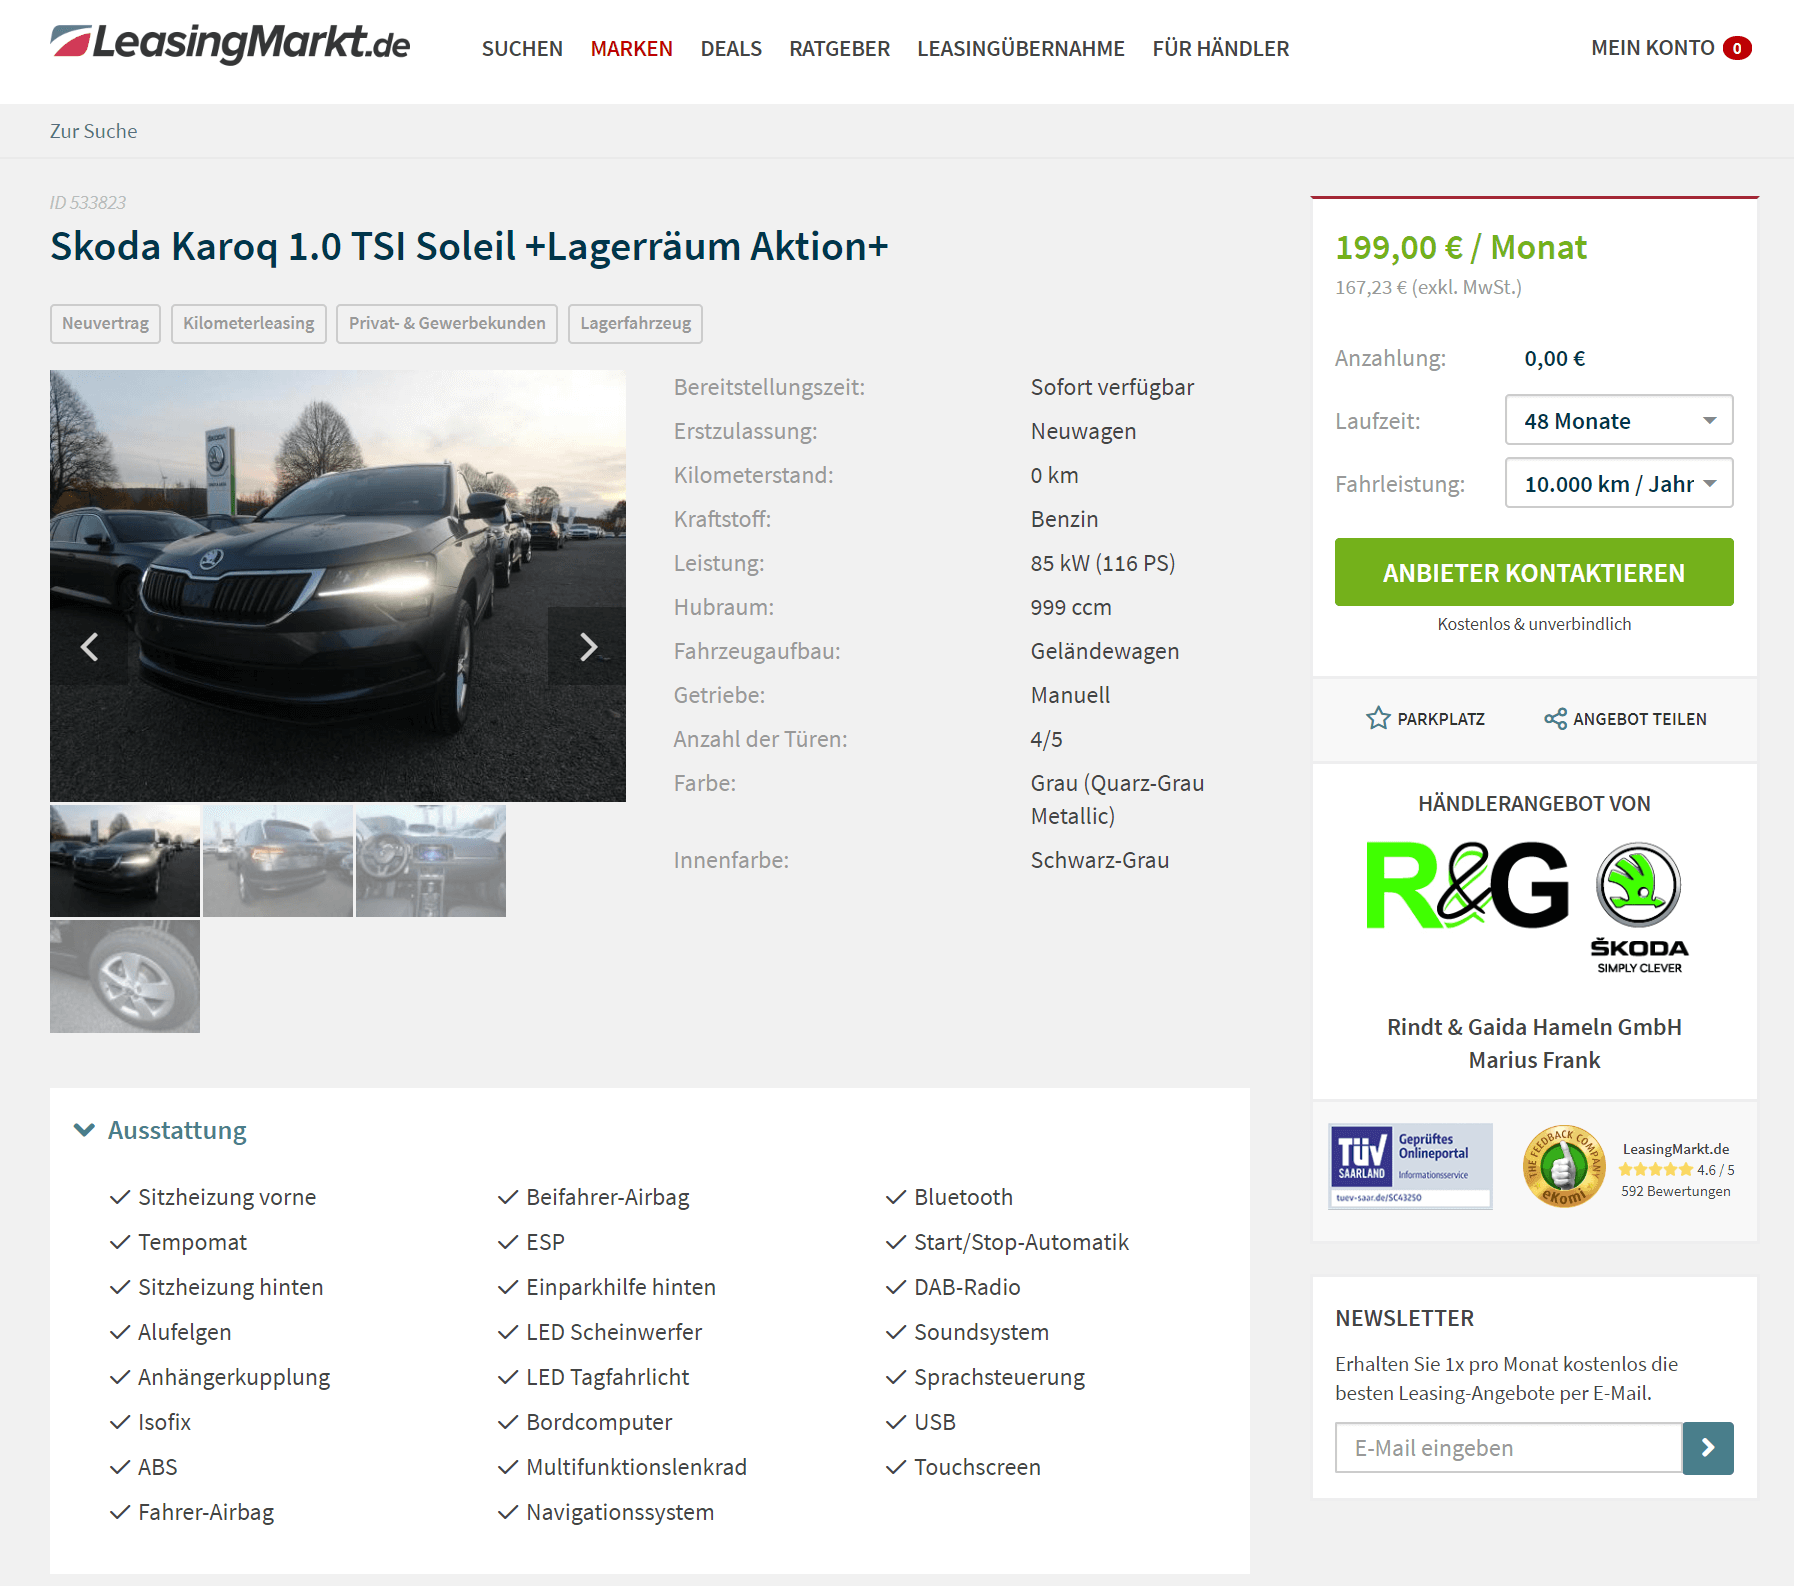This screenshot has height=1586, width=1794.
Task: Click the Neuvertrag tag
Action: pos(105,323)
